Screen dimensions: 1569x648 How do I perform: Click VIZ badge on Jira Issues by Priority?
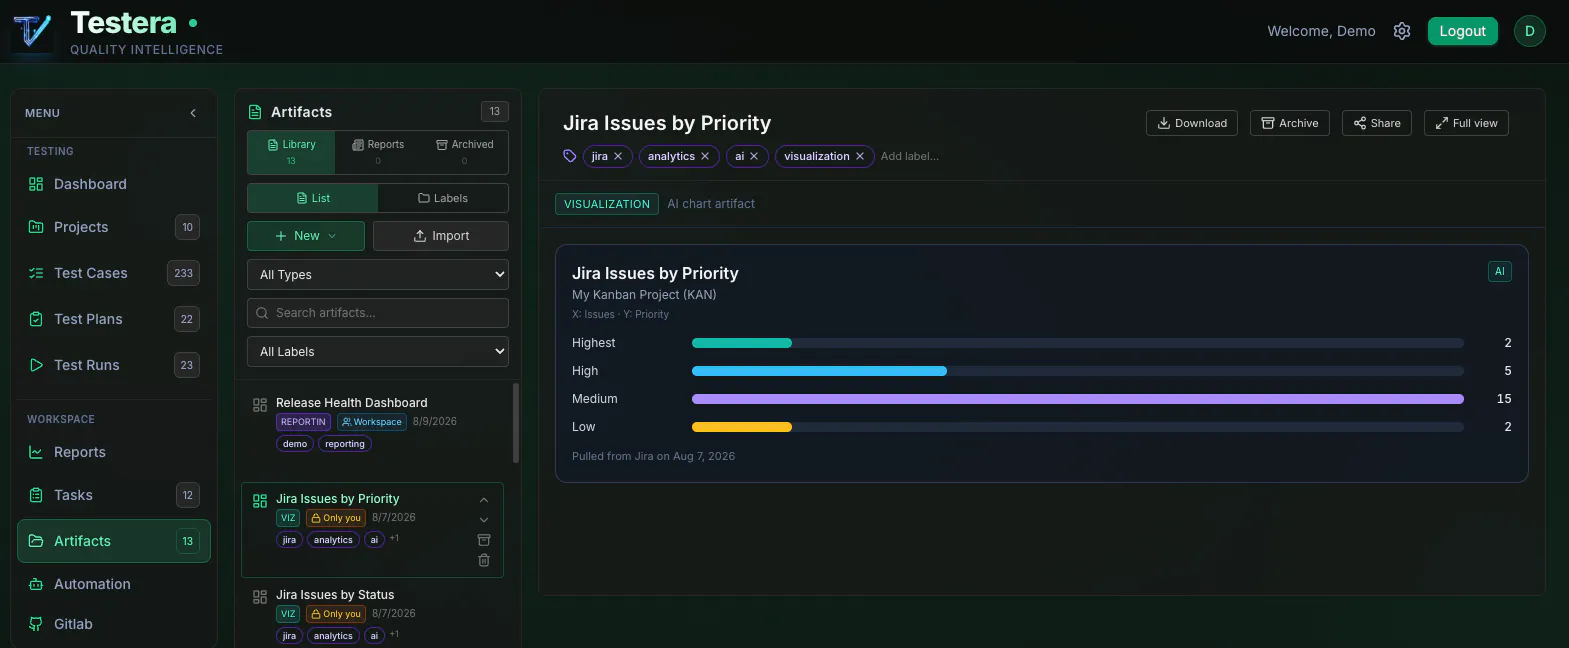pyautogui.click(x=288, y=518)
